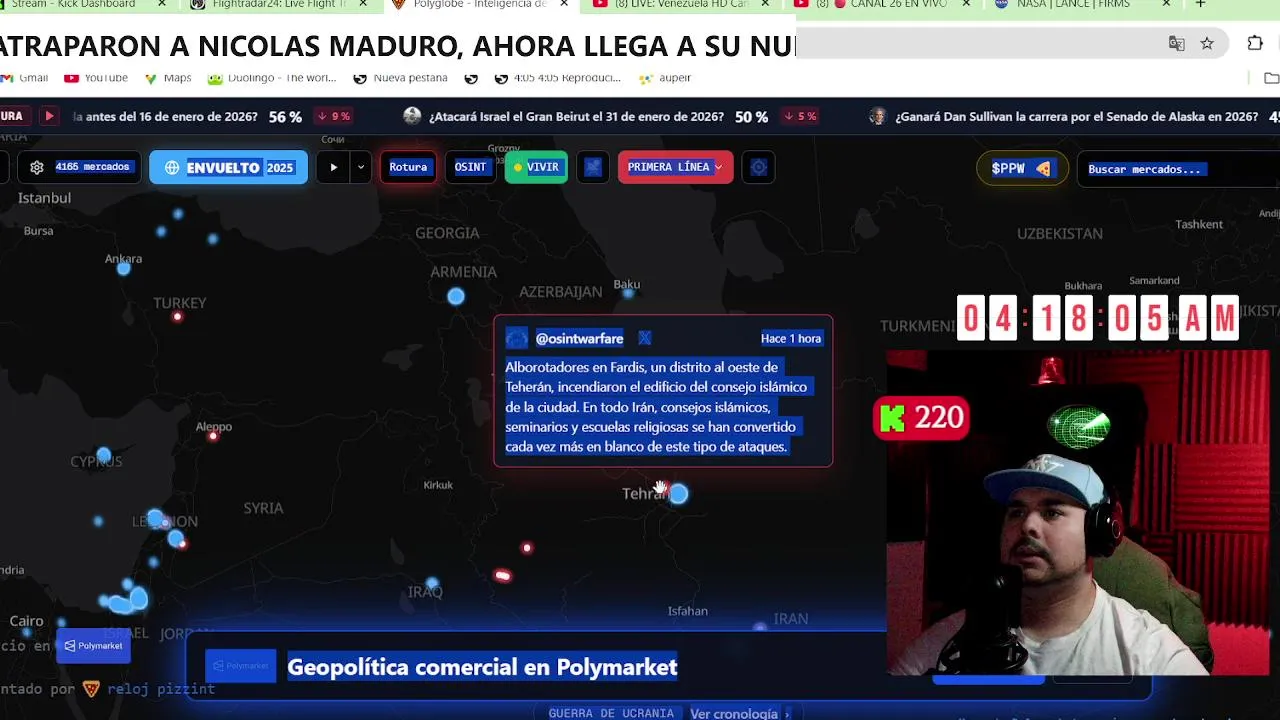
Task: Click the translate page icon in address bar
Action: coord(1176,43)
